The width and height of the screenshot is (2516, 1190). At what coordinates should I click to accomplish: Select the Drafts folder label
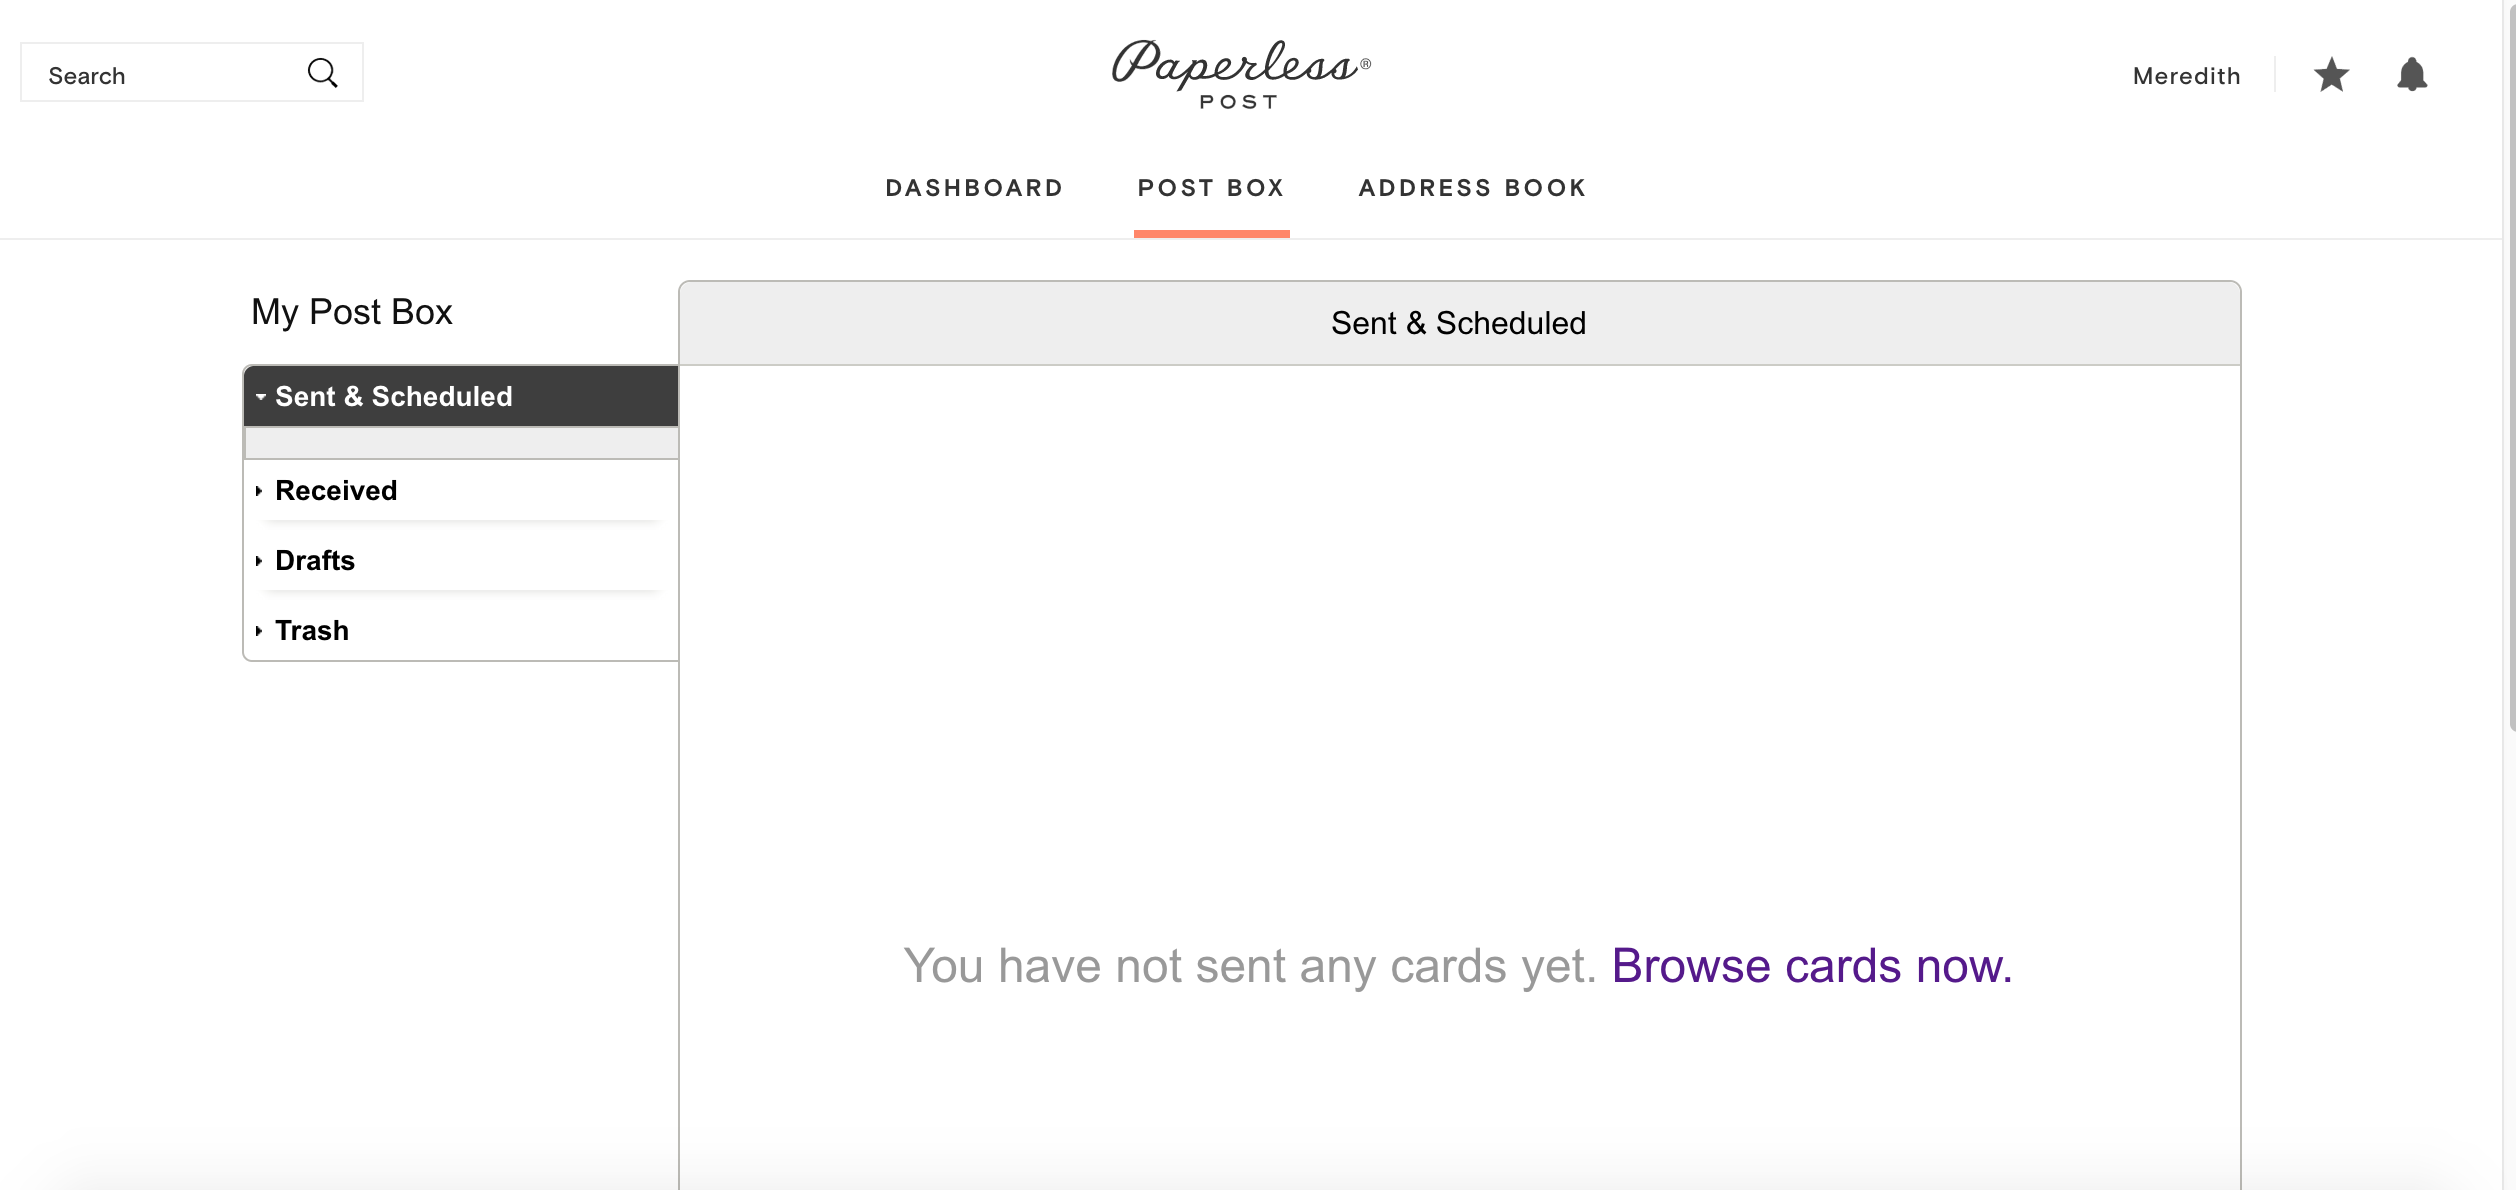tap(315, 561)
